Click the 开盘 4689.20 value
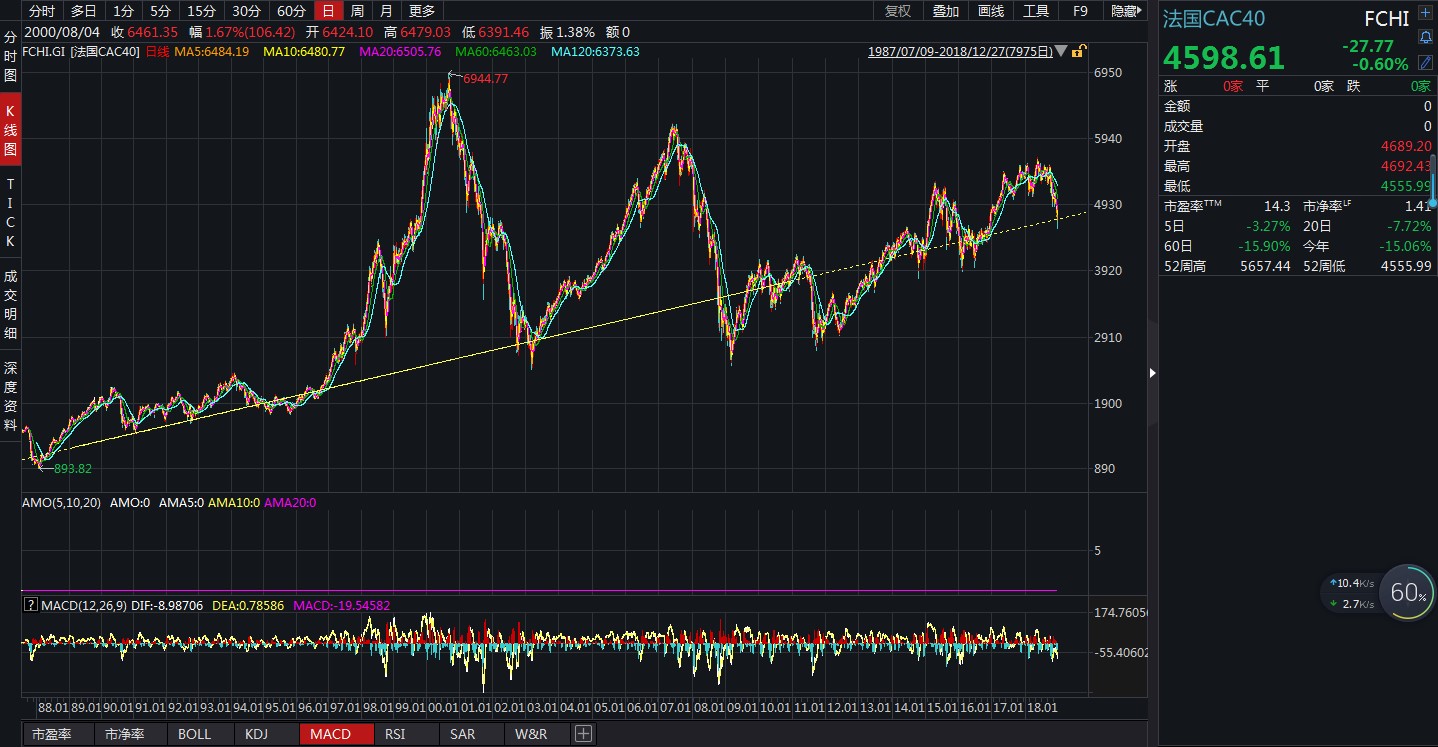The height and width of the screenshot is (747, 1438). (x=1405, y=145)
